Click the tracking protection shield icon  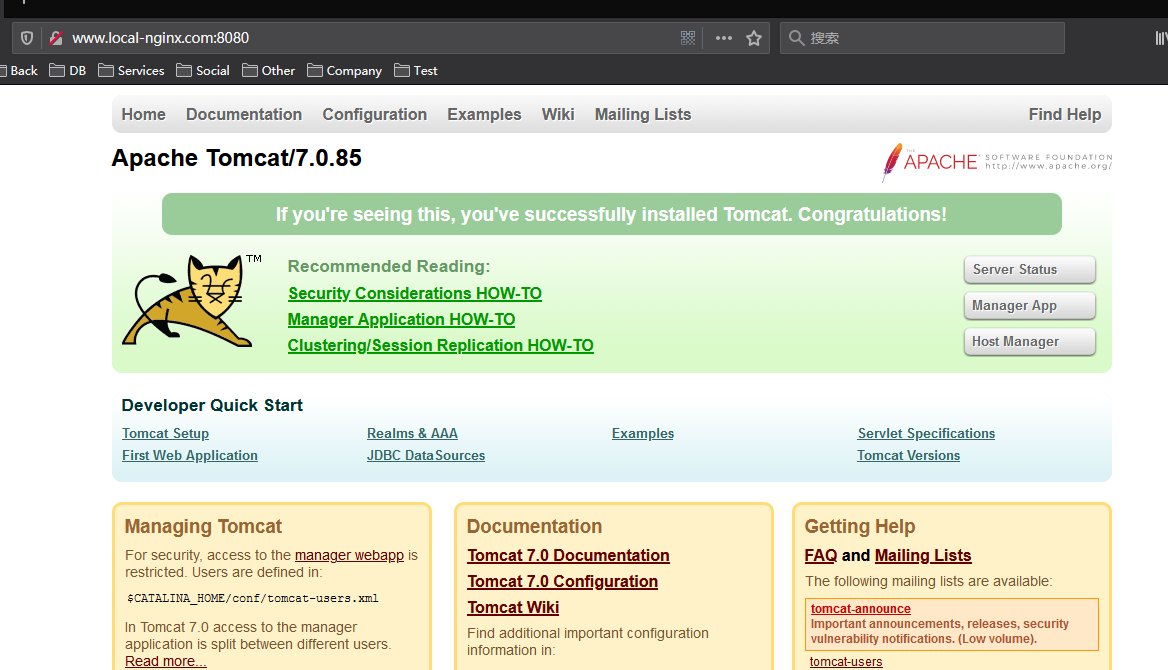tap(27, 38)
